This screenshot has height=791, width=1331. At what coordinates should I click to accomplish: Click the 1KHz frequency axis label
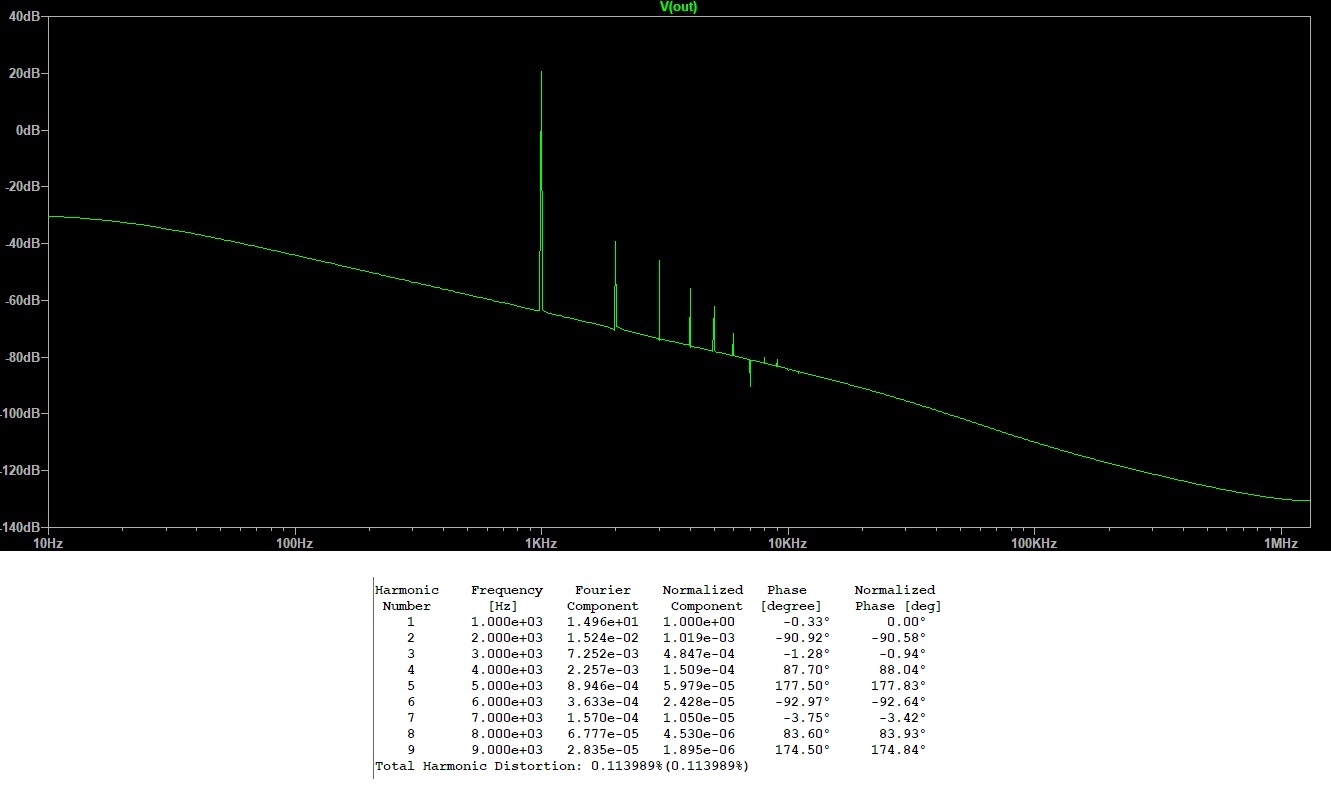(x=541, y=543)
